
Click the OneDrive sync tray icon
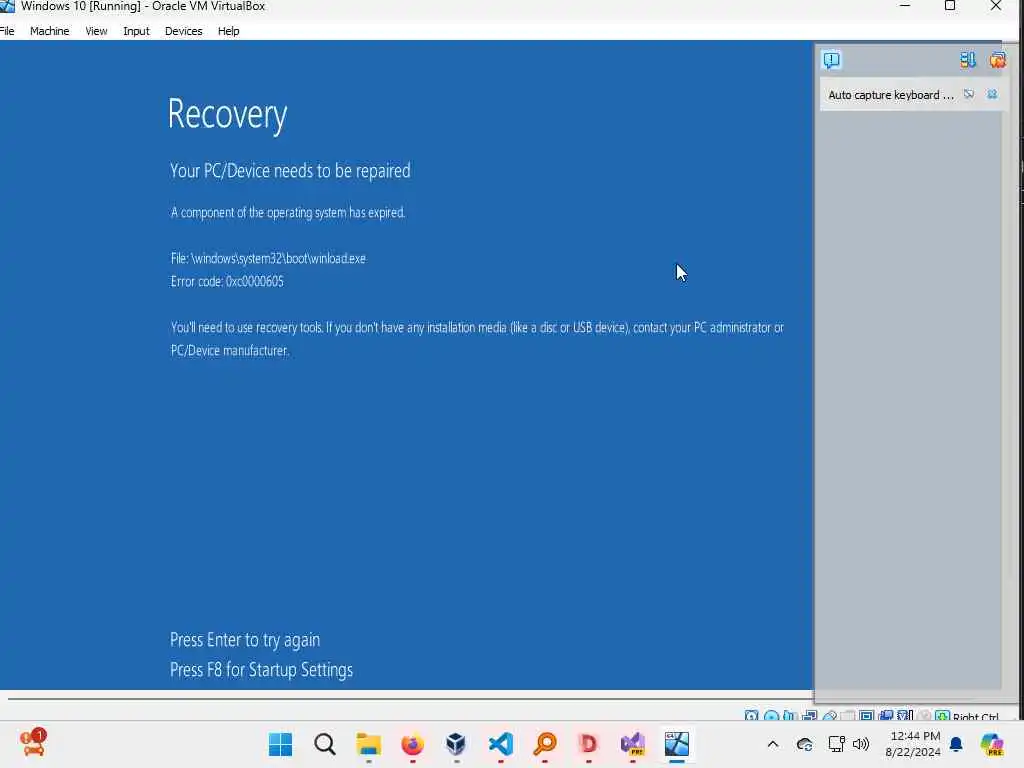pyautogui.click(x=805, y=744)
